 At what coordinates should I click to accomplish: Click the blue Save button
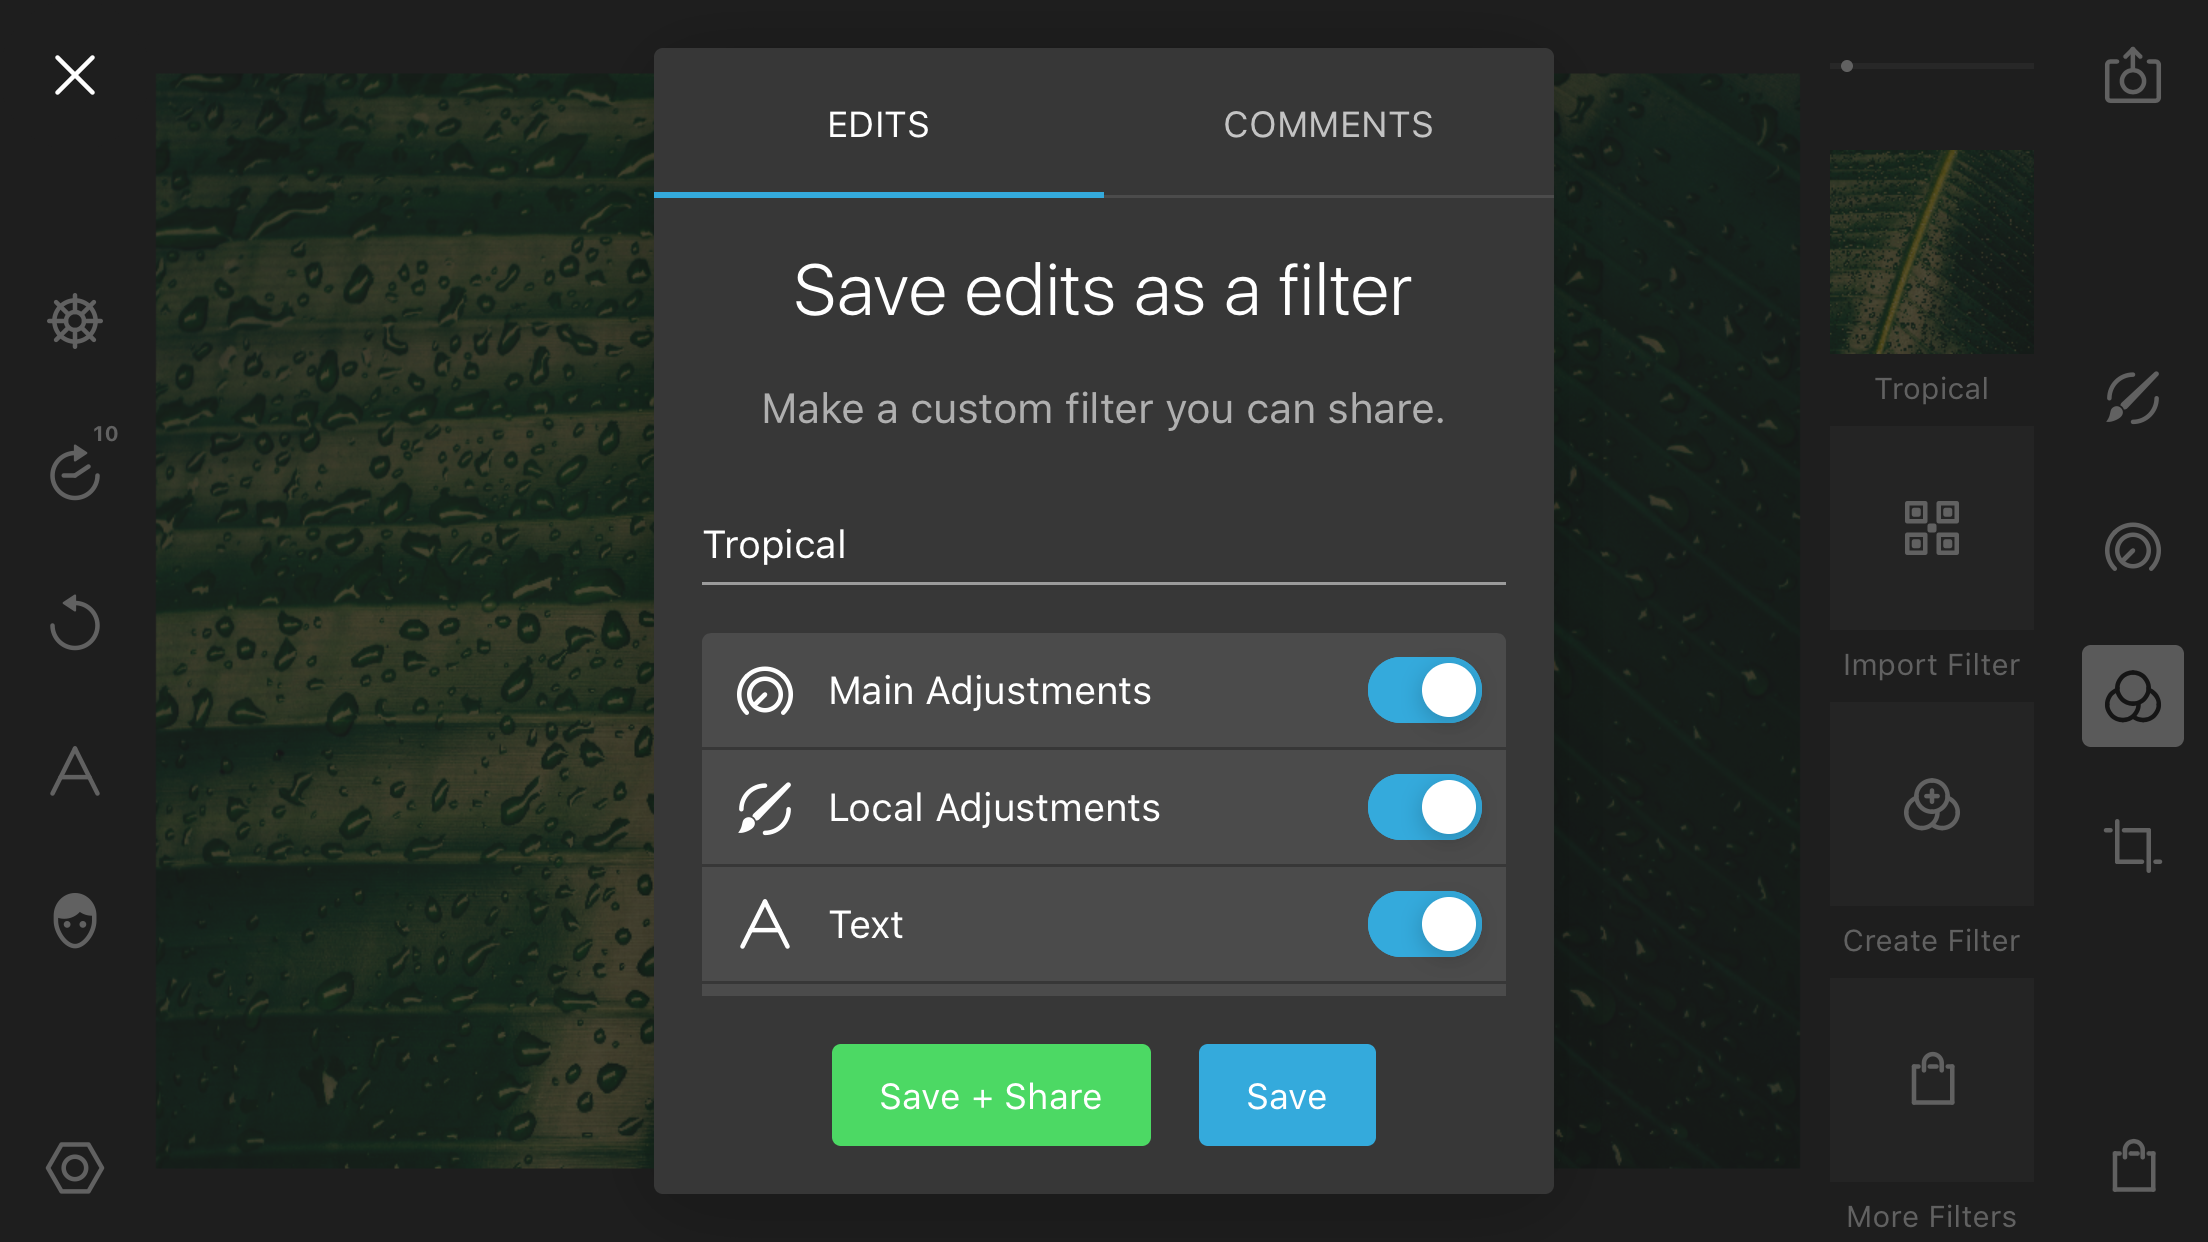point(1287,1095)
